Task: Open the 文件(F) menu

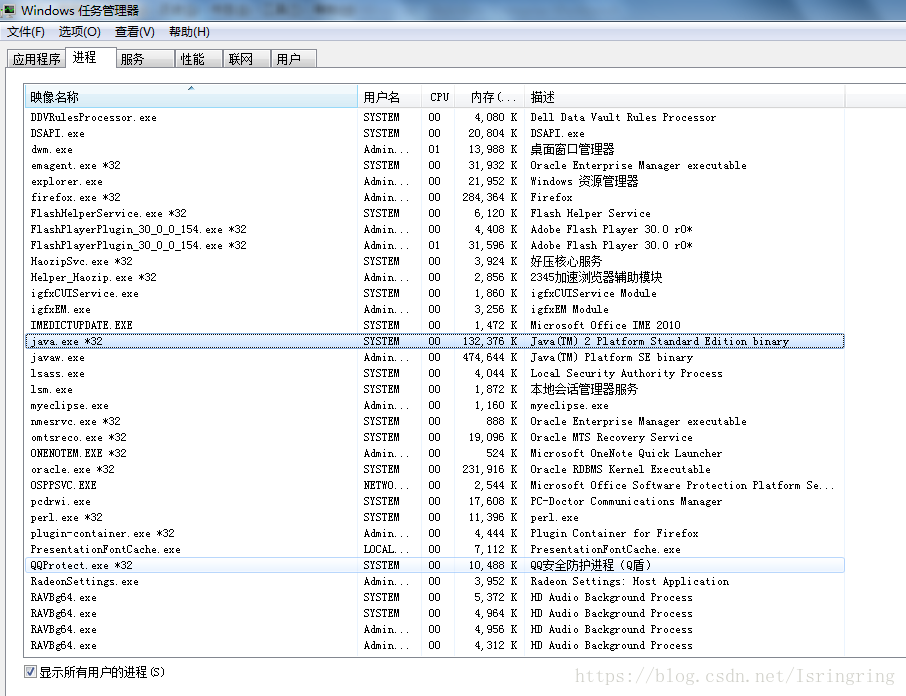Action: (25, 32)
